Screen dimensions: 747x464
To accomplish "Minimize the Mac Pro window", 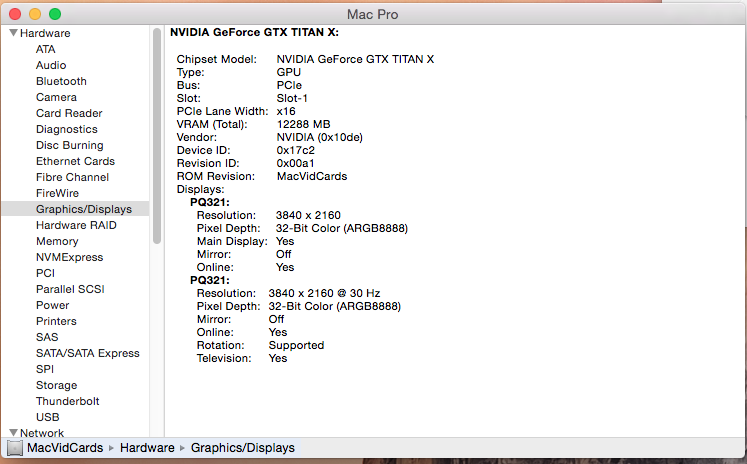I will [x=35, y=14].
